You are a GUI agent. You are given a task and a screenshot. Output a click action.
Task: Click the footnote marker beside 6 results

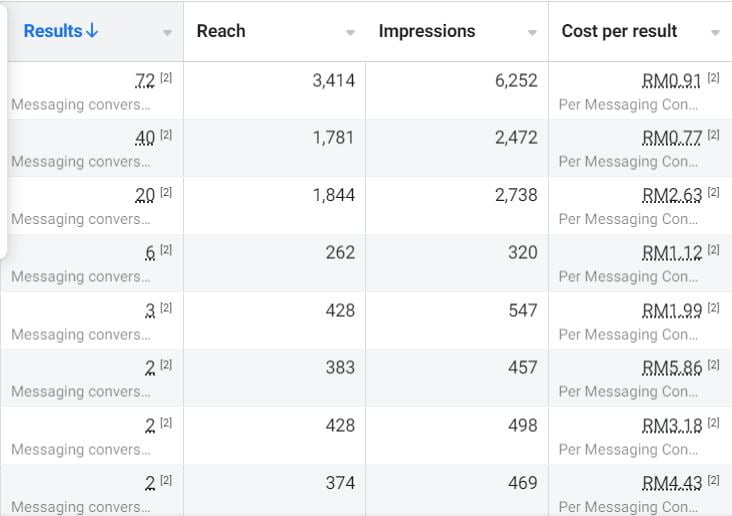(166, 250)
